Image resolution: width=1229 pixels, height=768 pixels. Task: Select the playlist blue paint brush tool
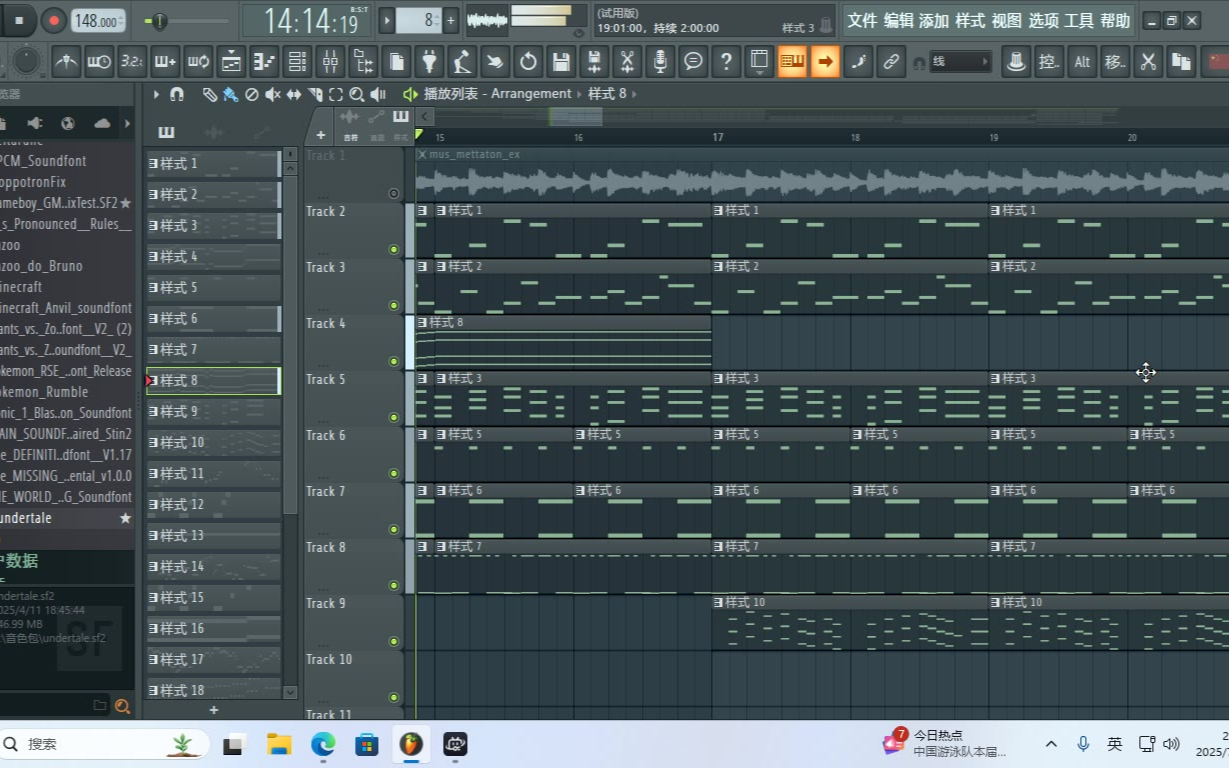[x=230, y=94]
